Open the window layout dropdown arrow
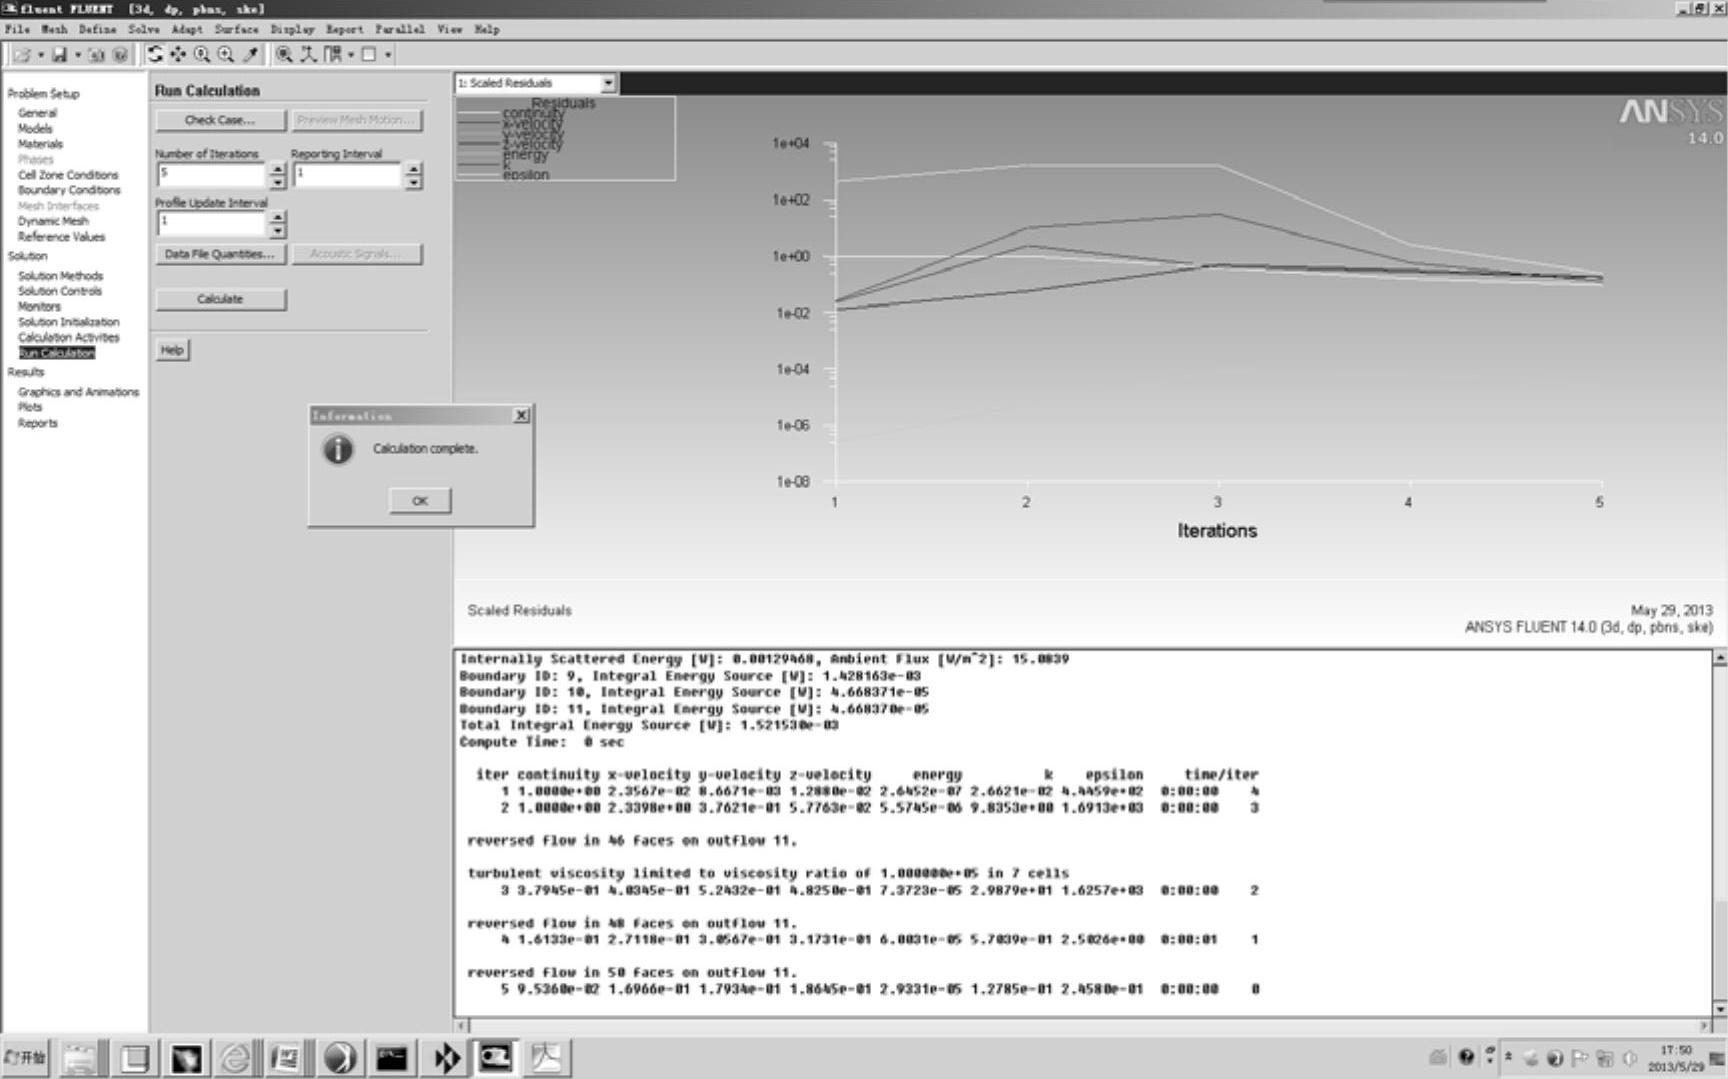The image size is (1728, 1079). point(351,55)
